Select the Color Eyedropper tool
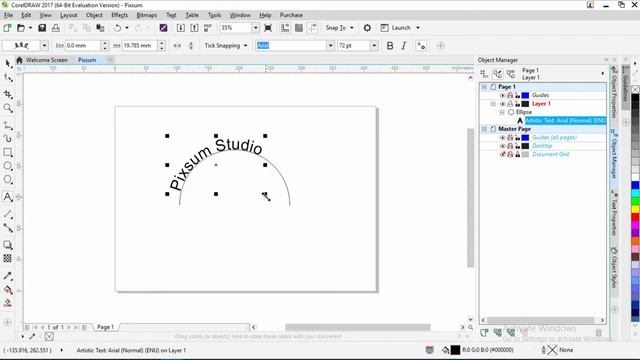This screenshot has height=360, width=640. (x=8, y=276)
